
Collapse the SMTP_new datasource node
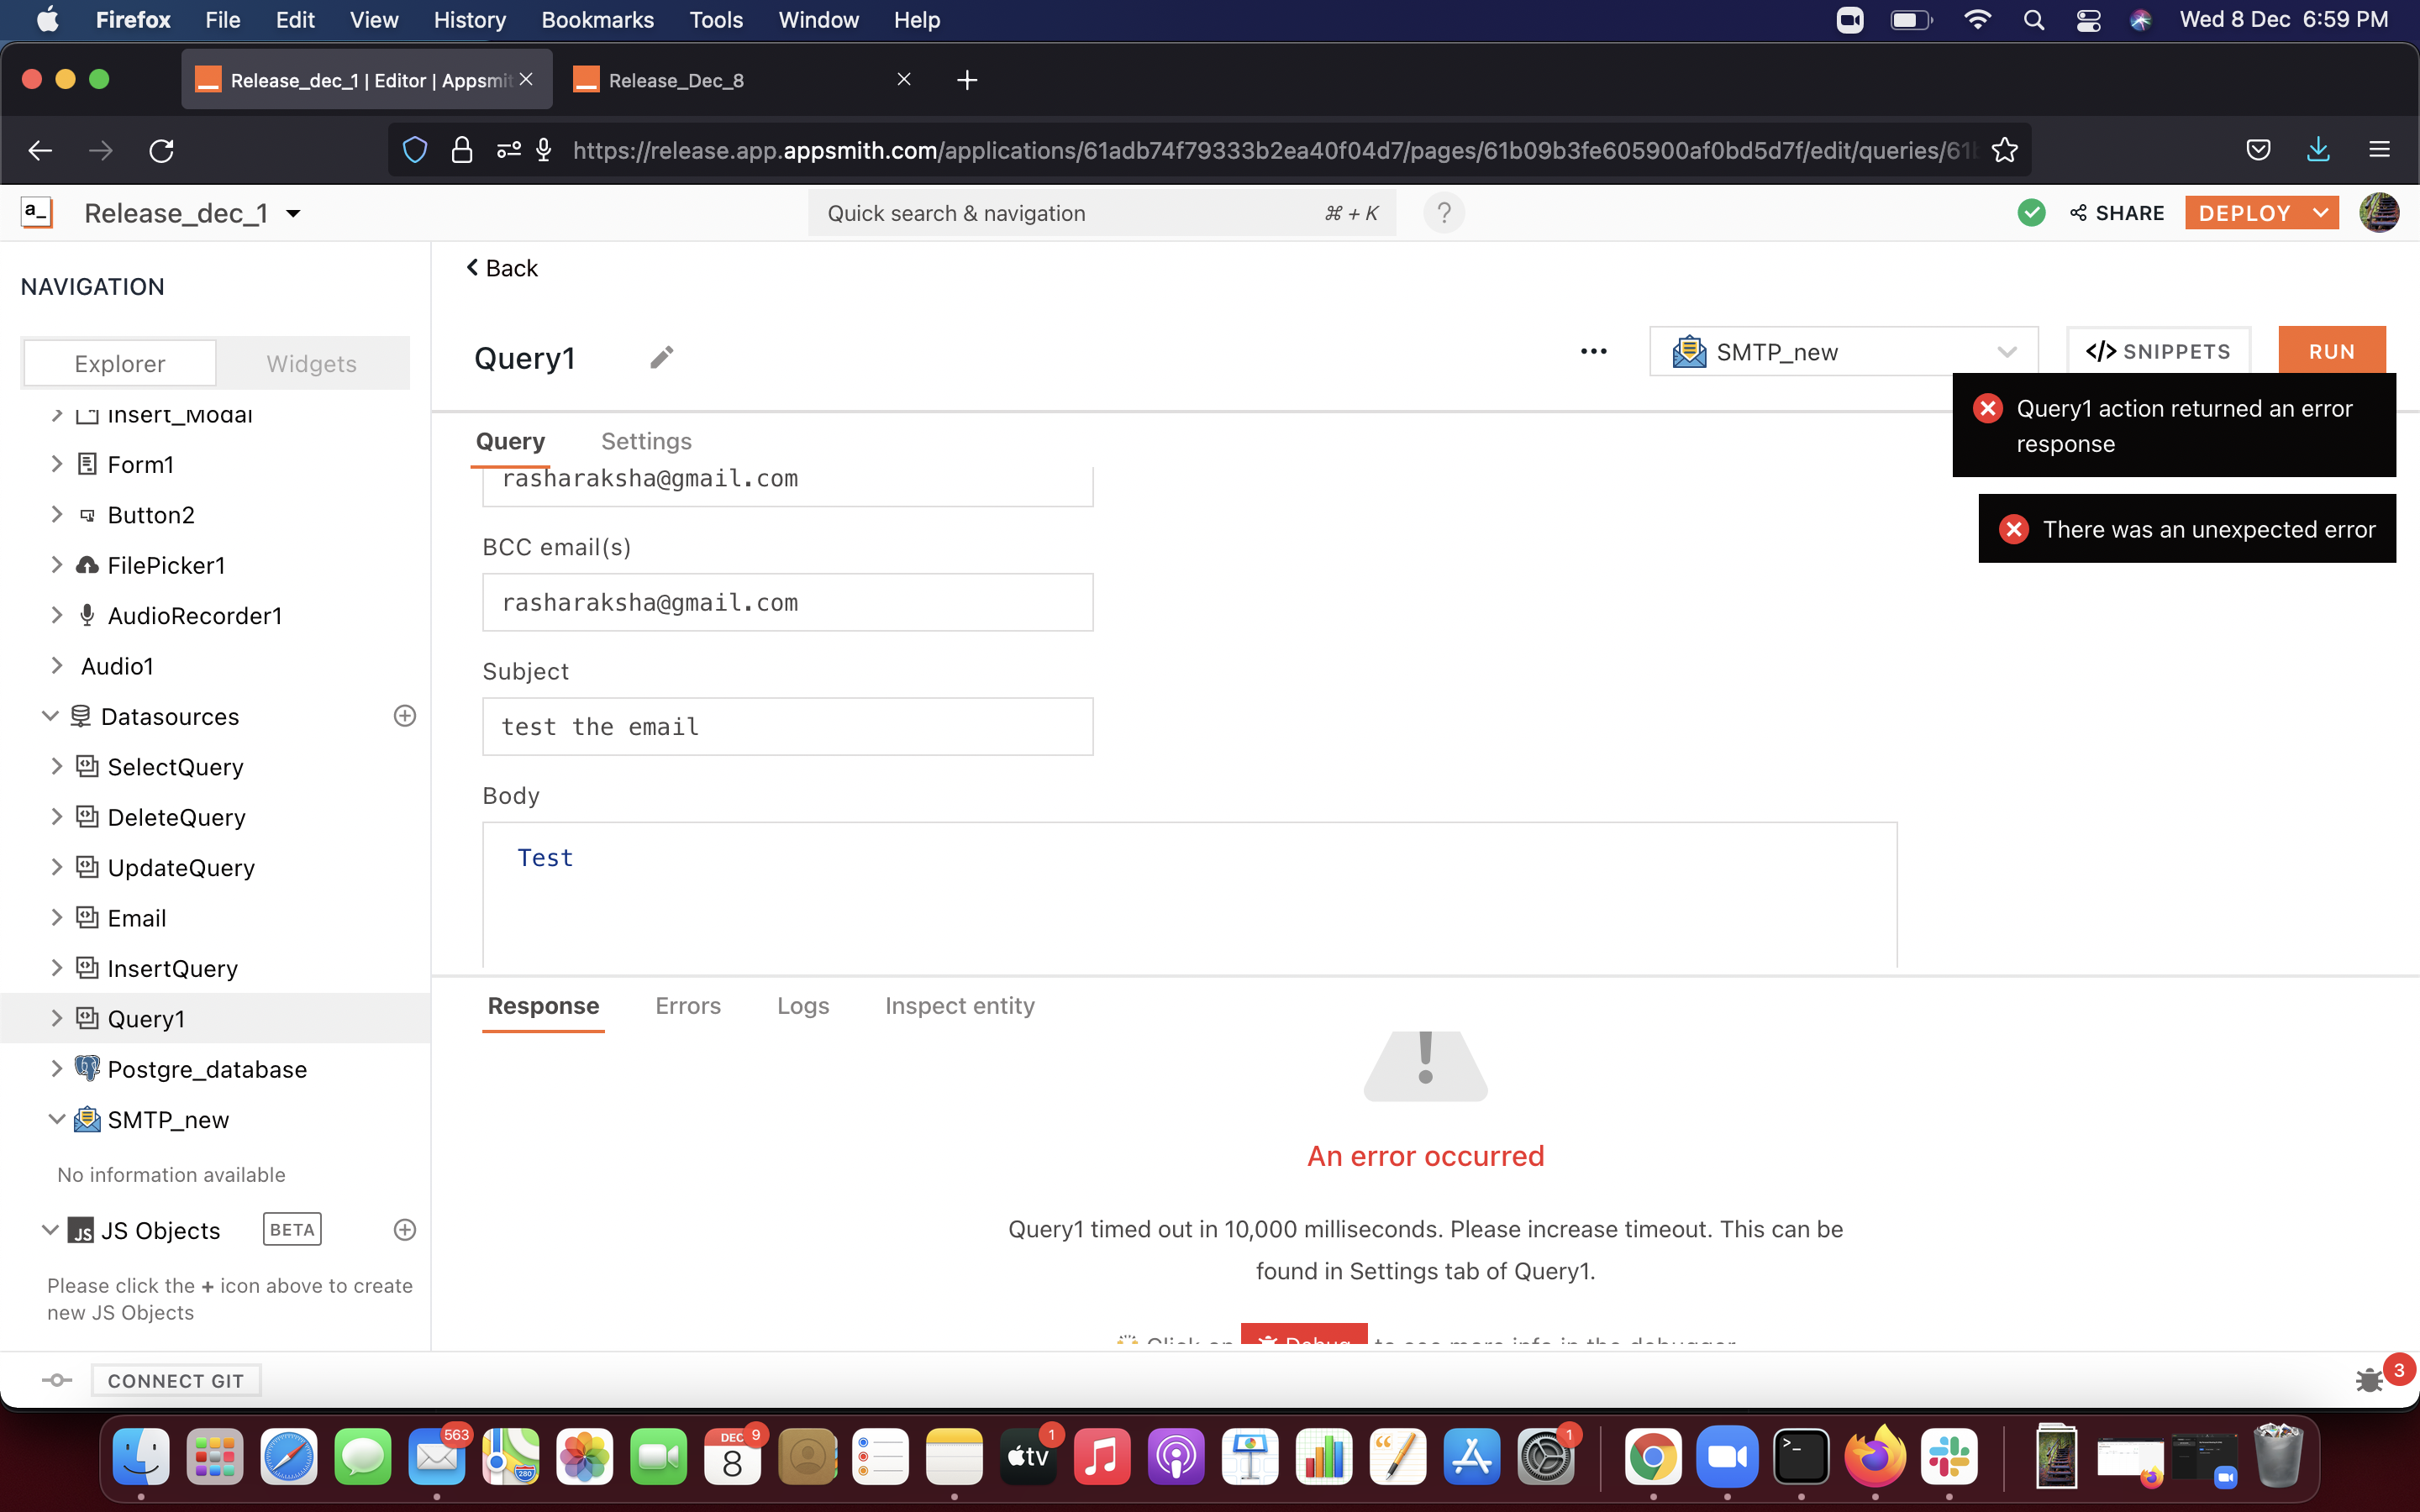[x=57, y=1119]
